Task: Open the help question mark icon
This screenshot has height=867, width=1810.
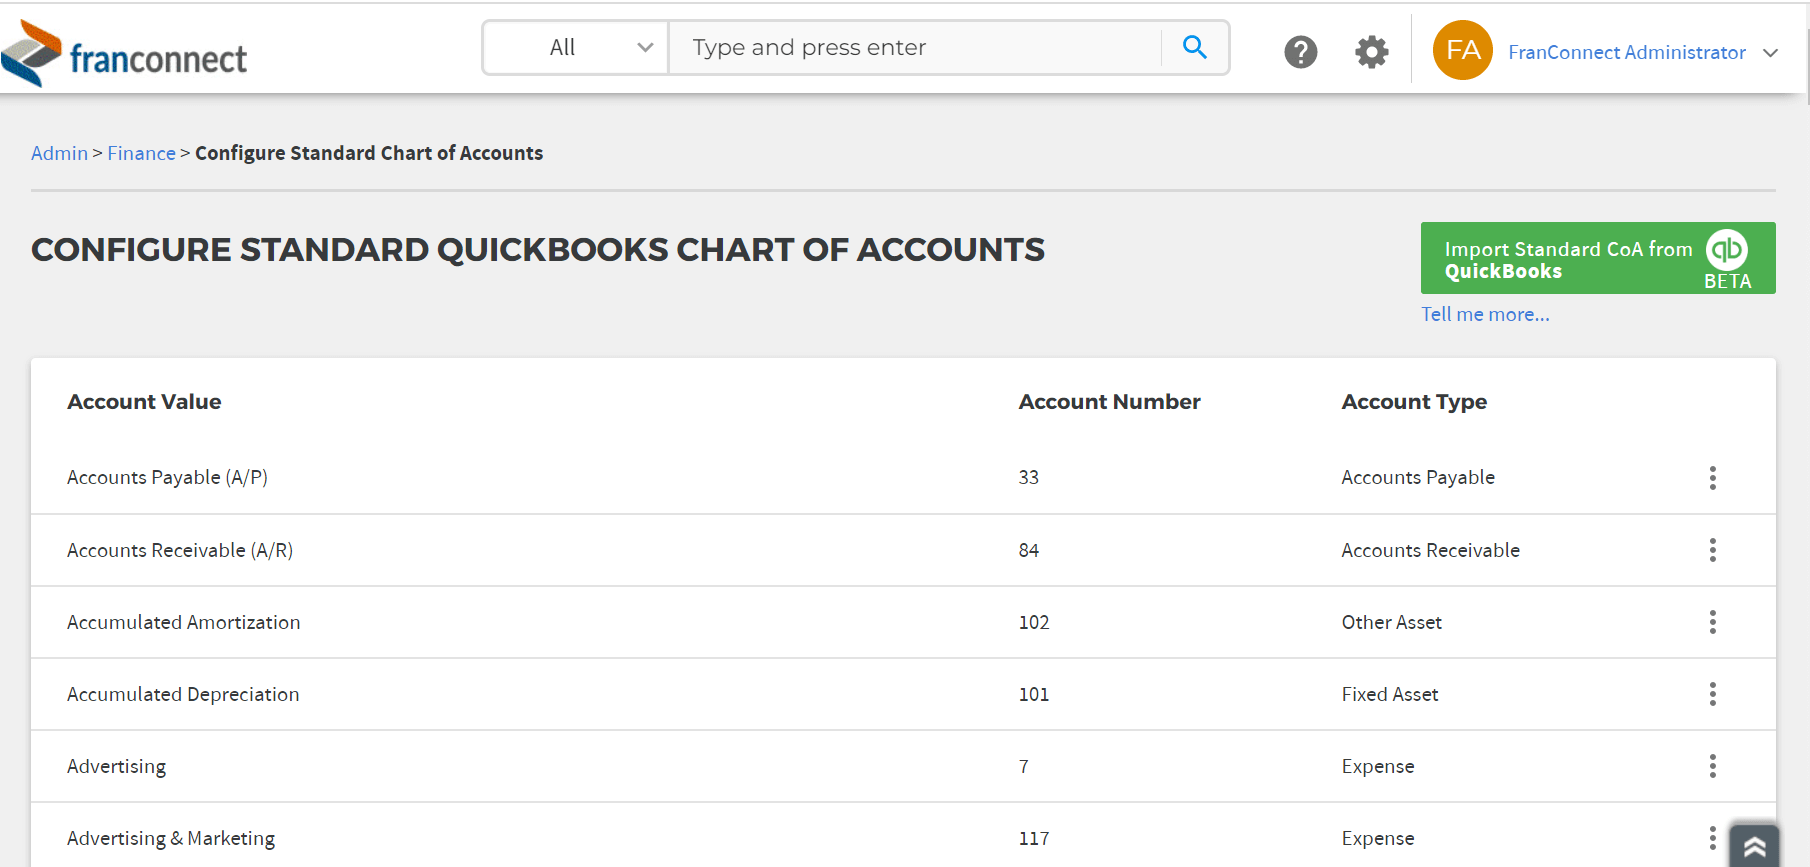Action: click(1300, 51)
